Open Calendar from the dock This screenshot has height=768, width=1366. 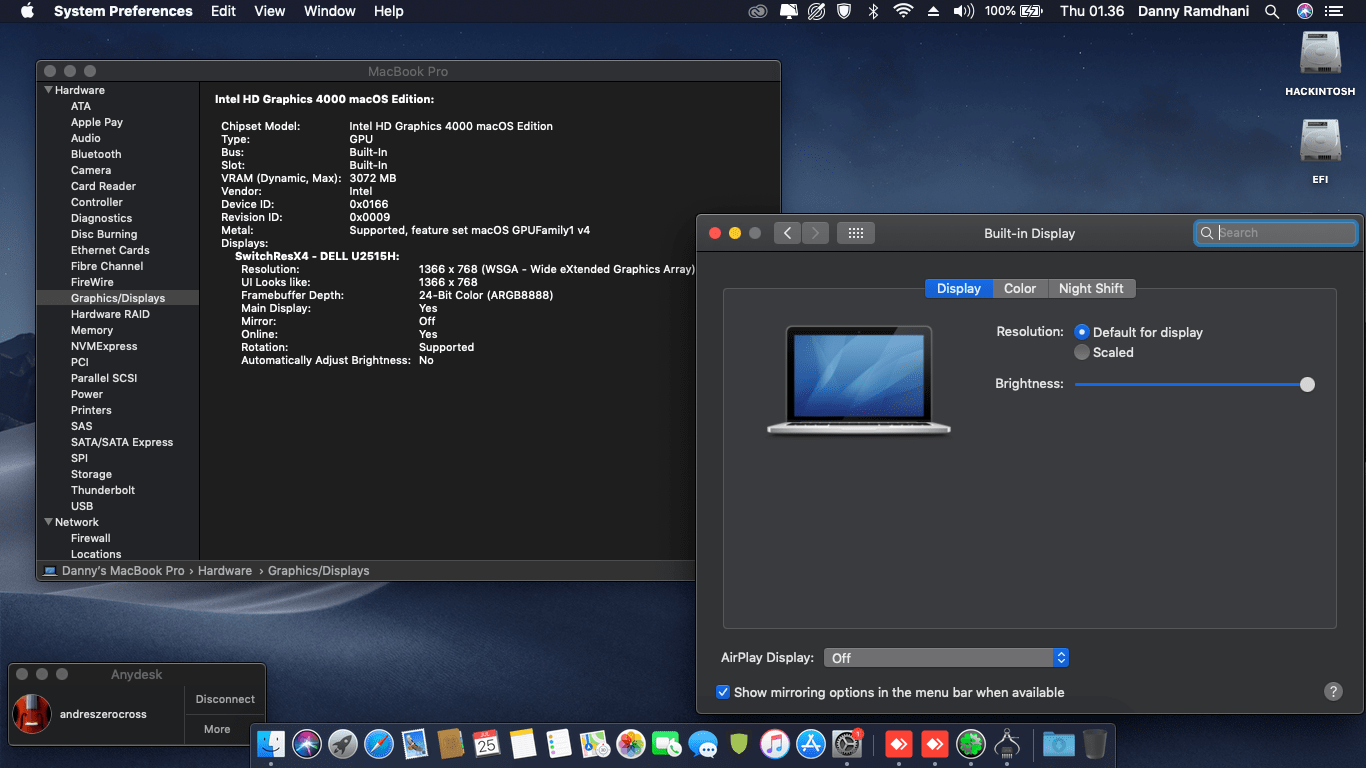point(487,744)
